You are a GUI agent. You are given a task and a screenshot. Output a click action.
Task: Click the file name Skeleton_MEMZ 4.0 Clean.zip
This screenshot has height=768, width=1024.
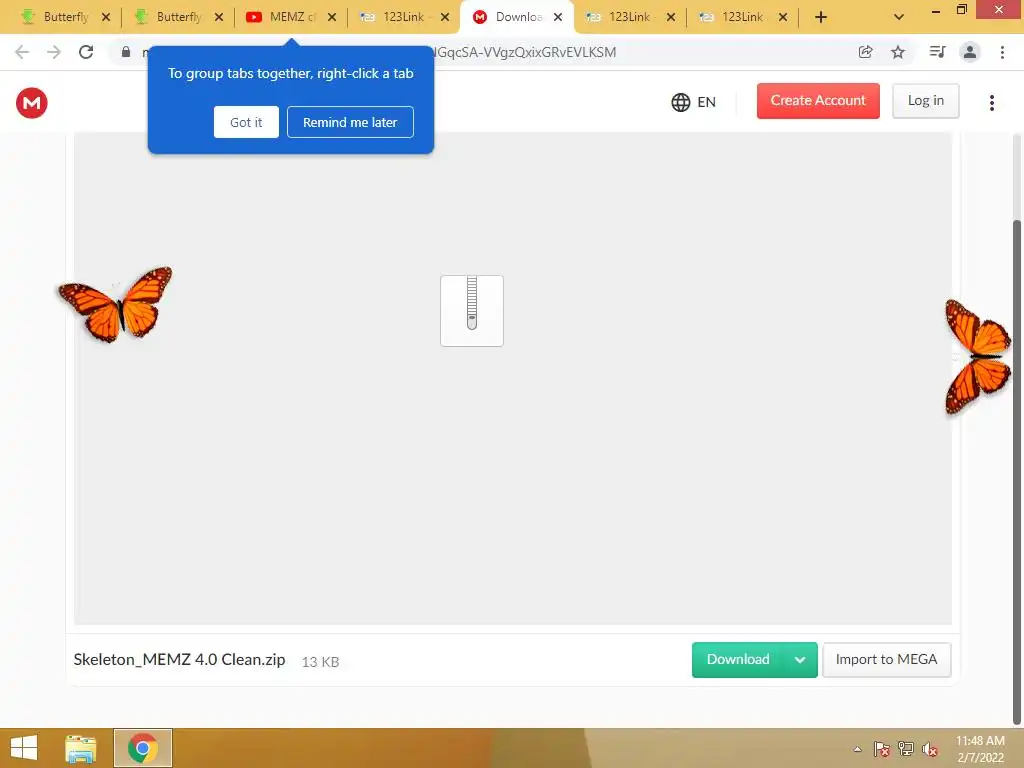(179, 660)
